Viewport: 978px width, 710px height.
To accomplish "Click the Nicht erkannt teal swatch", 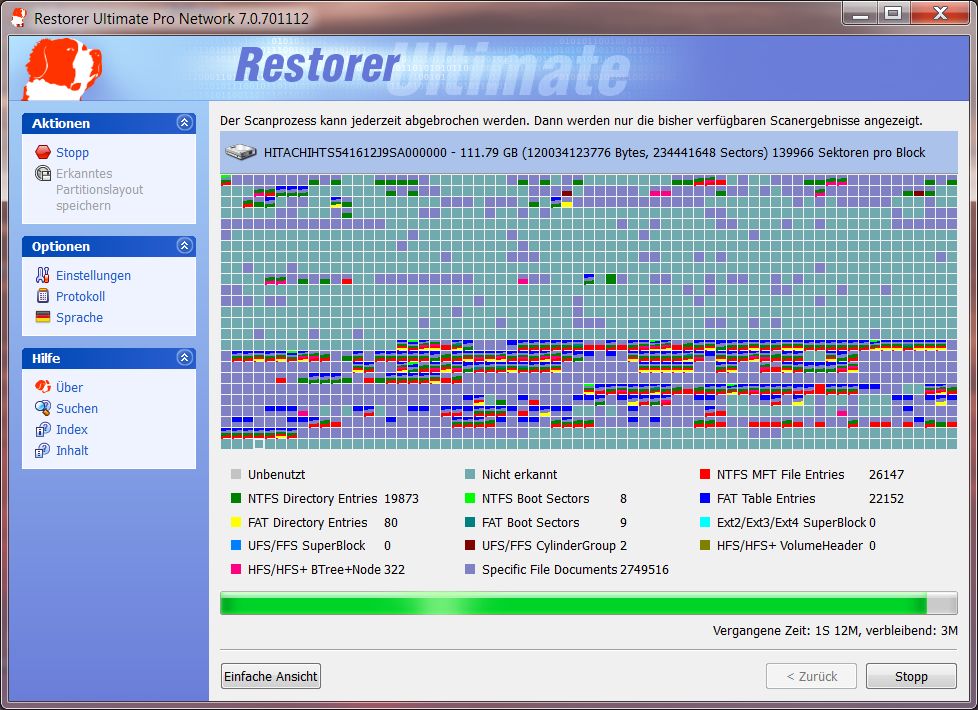I will tap(470, 474).
